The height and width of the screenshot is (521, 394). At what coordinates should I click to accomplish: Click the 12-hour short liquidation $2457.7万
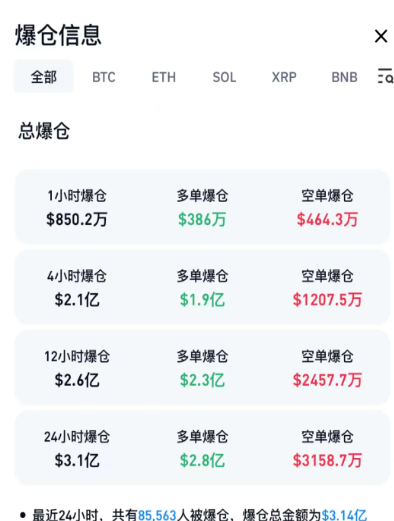click(x=327, y=380)
